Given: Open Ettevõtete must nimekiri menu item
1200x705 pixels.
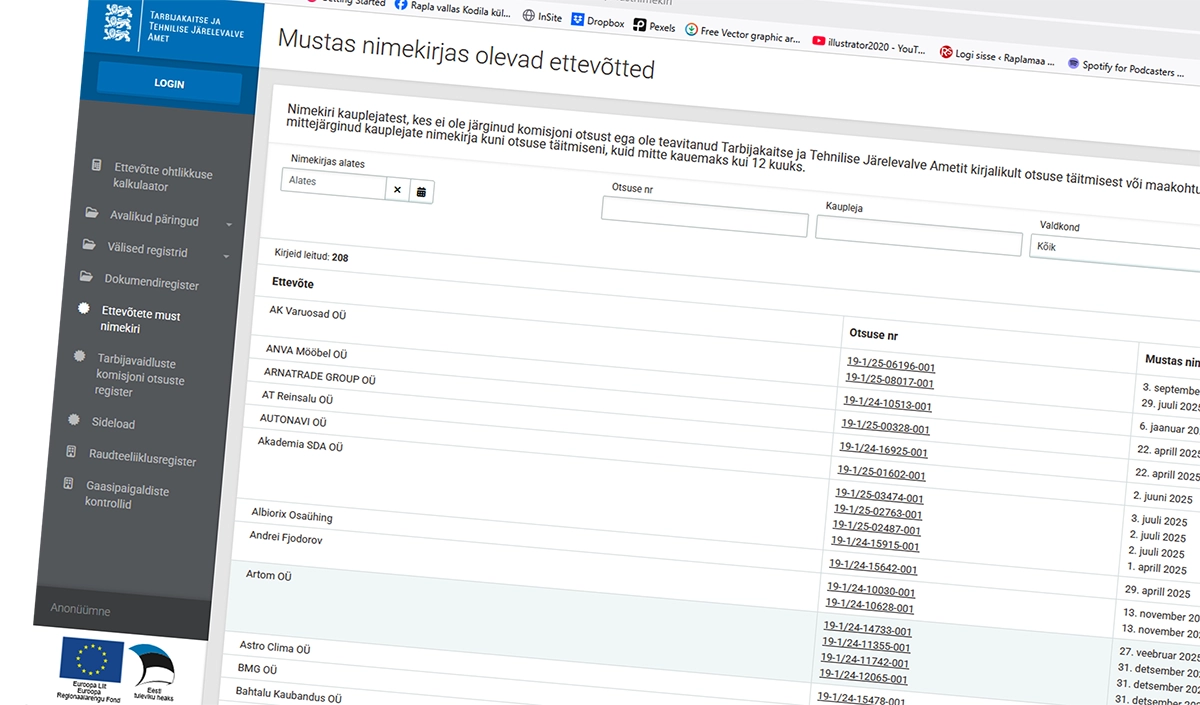Looking at the screenshot, I should 140,321.
